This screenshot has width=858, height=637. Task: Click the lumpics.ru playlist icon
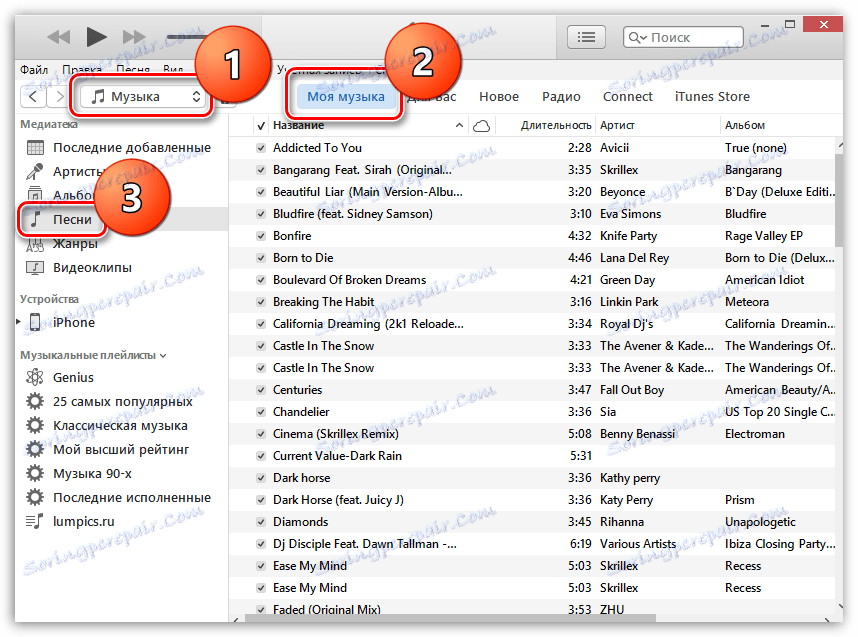(34, 522)
